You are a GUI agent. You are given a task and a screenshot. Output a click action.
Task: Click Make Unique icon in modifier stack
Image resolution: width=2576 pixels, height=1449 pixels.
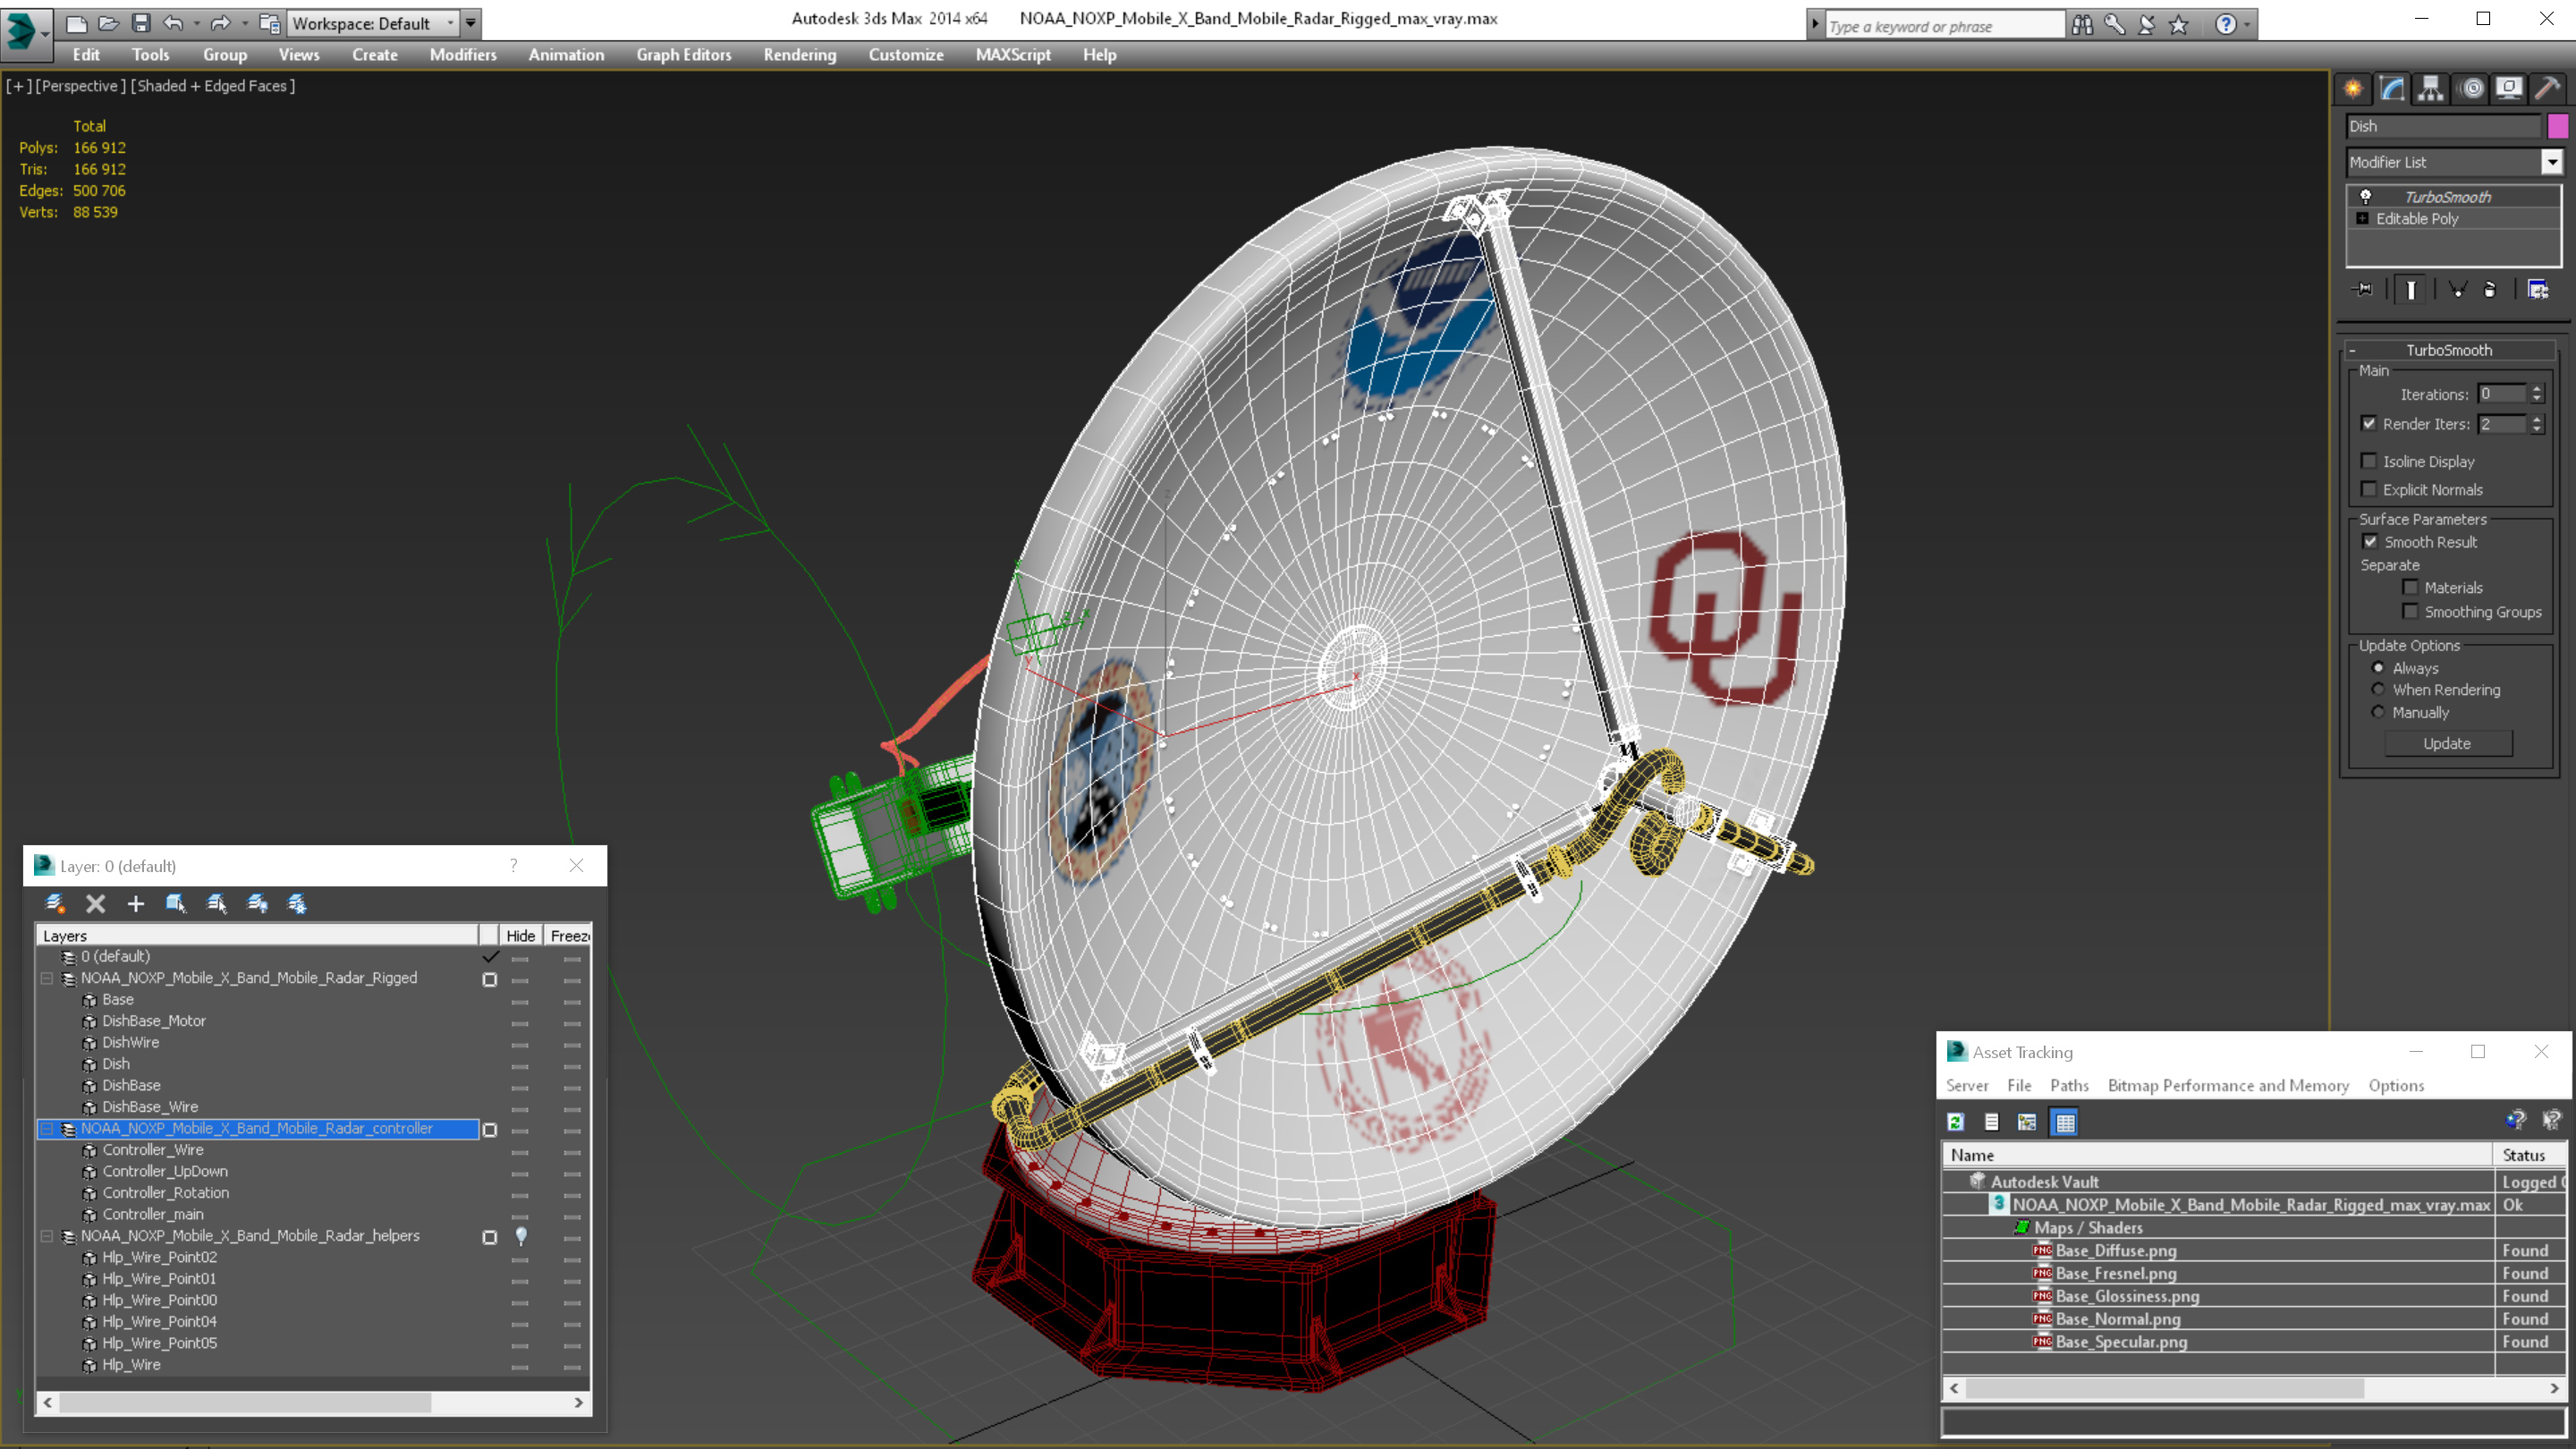point(2457,290)
